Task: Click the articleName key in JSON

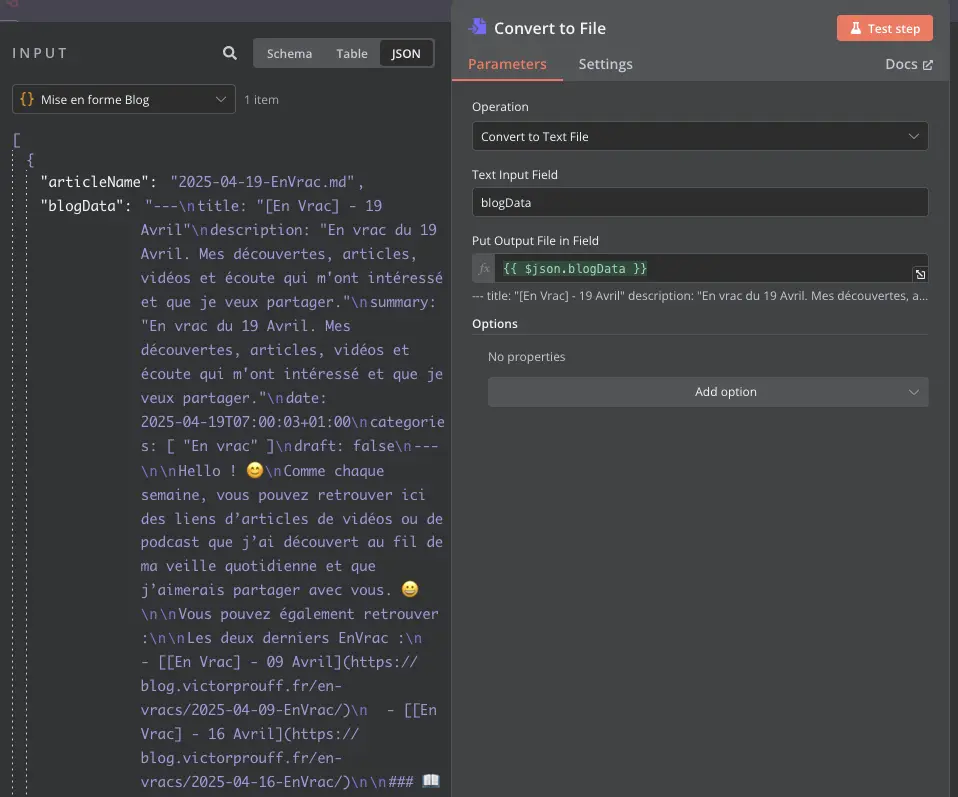Action: 95,182
